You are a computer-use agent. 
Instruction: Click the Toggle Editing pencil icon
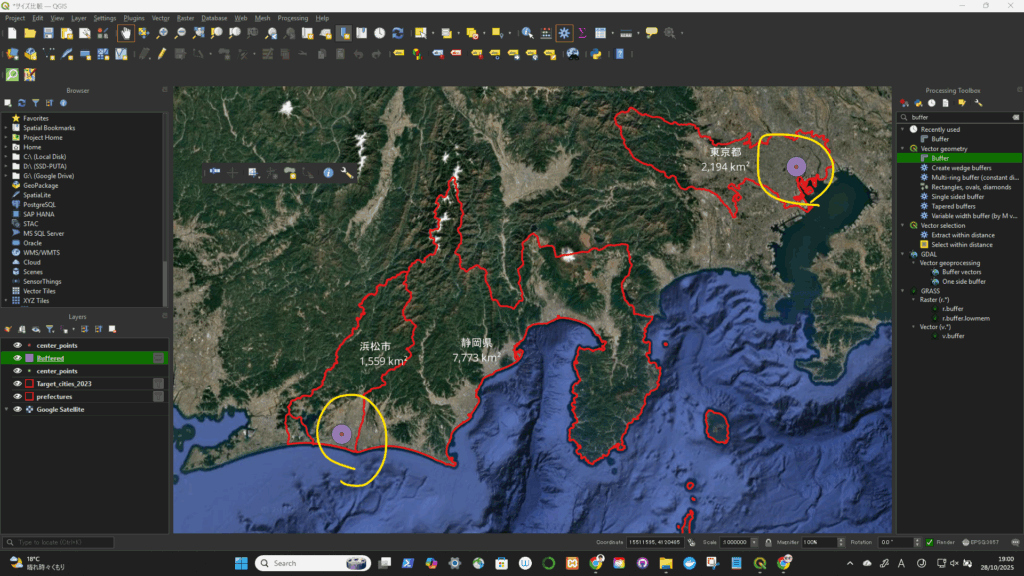coord(160,54)
